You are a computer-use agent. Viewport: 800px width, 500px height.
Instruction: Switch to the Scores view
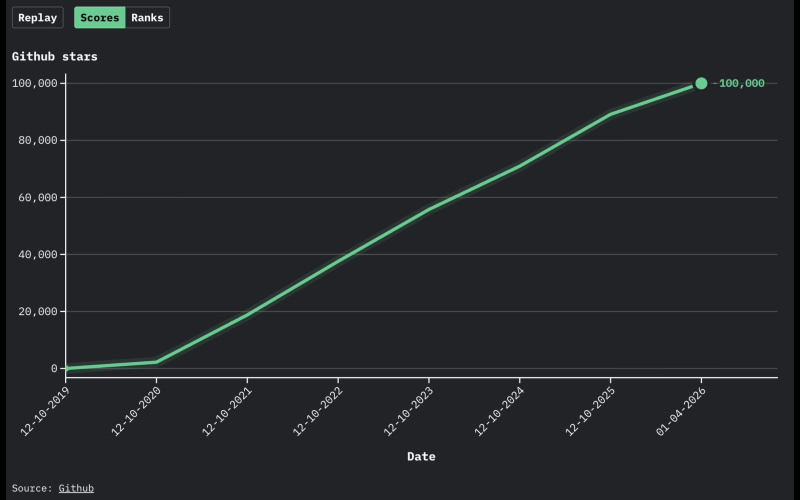(99, 18)
